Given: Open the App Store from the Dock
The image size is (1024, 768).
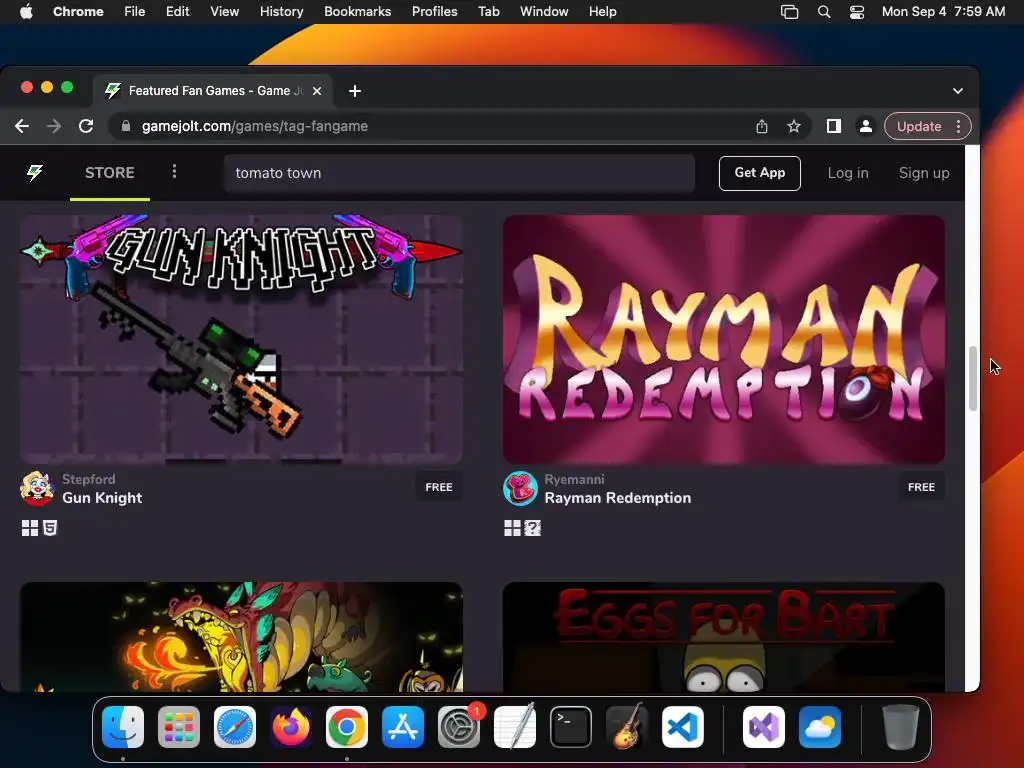Looking at the screenshot, I should [x=403, y=727].
